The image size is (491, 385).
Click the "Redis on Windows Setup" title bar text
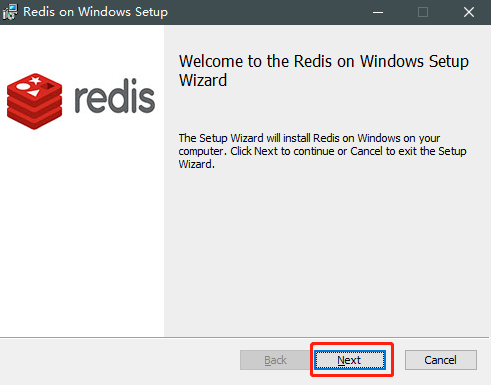click(x=95, y=12)
